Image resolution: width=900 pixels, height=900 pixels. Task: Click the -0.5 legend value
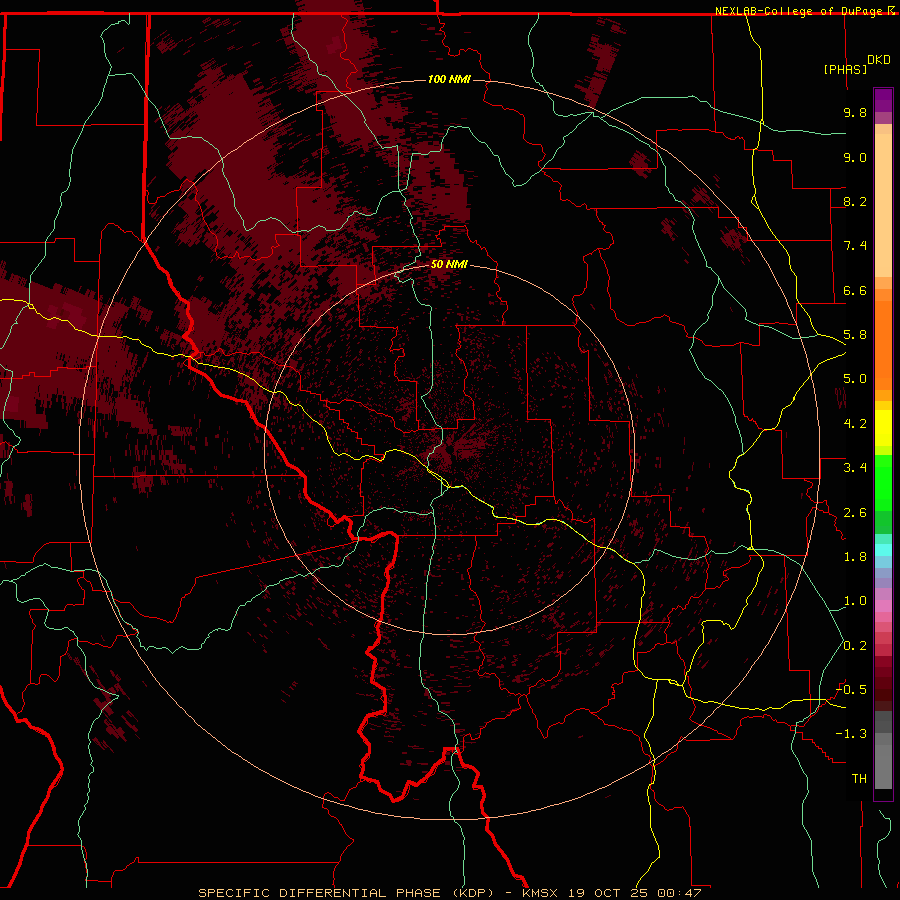pos(851,690)
